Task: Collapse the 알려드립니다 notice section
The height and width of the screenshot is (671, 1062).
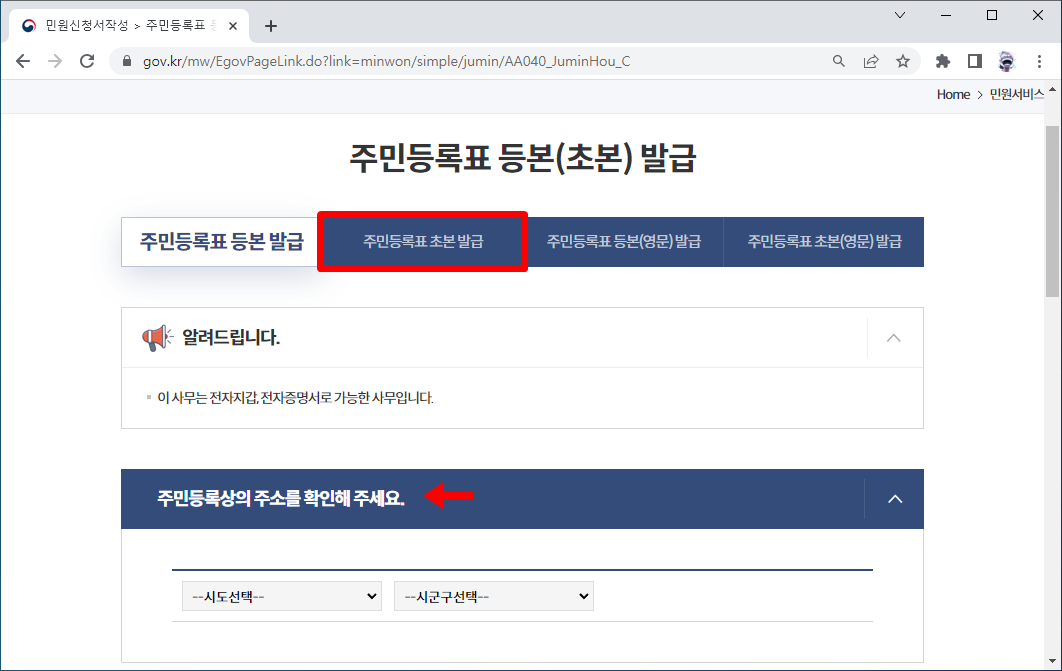Action: tap(894, 338)
